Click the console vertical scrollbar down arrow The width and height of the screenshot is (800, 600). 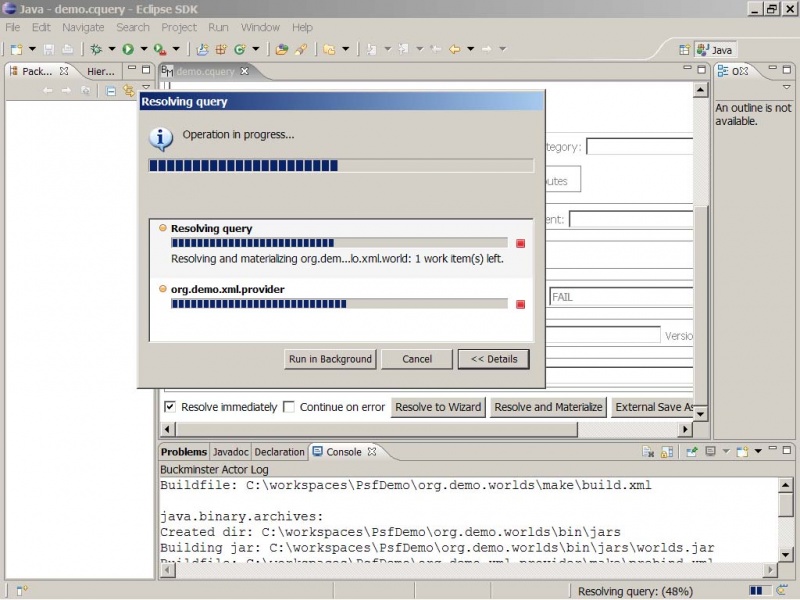[786, 554]
